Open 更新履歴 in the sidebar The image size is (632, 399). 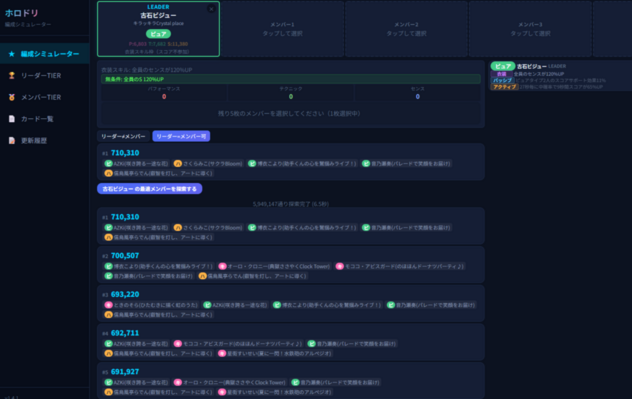tap(44, 141)
